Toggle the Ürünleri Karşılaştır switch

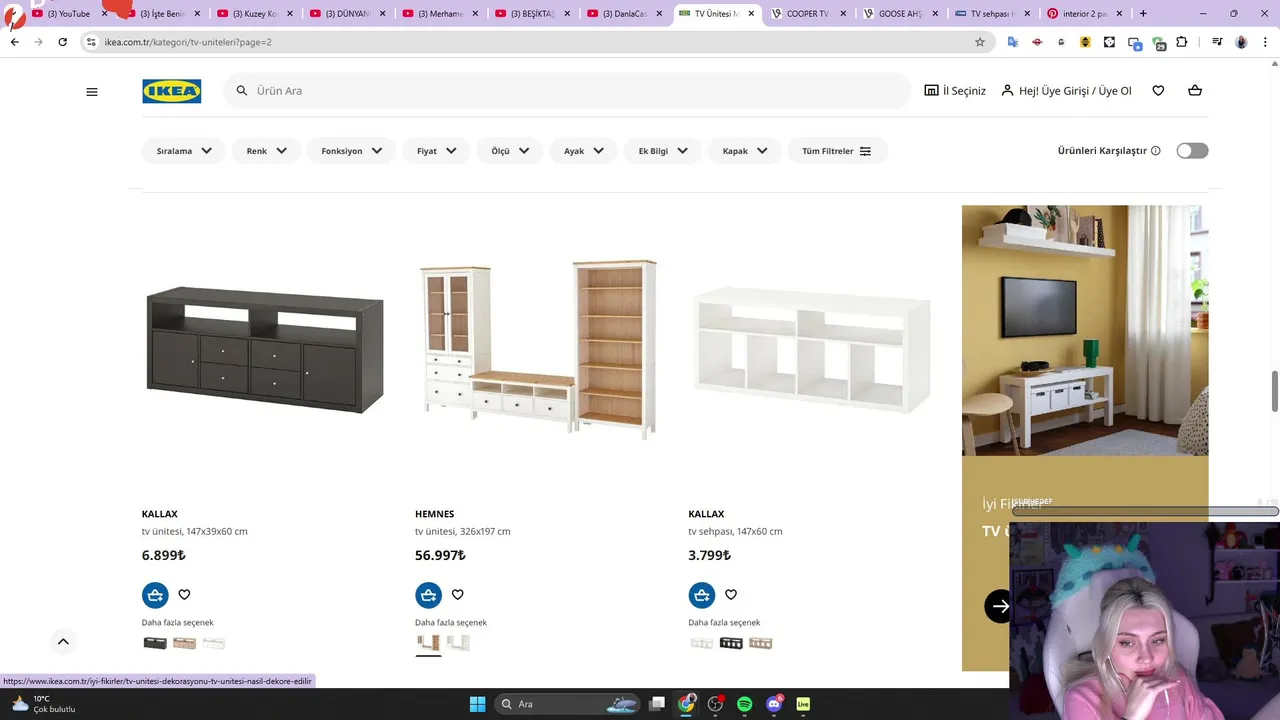[x=1192, y=151]
